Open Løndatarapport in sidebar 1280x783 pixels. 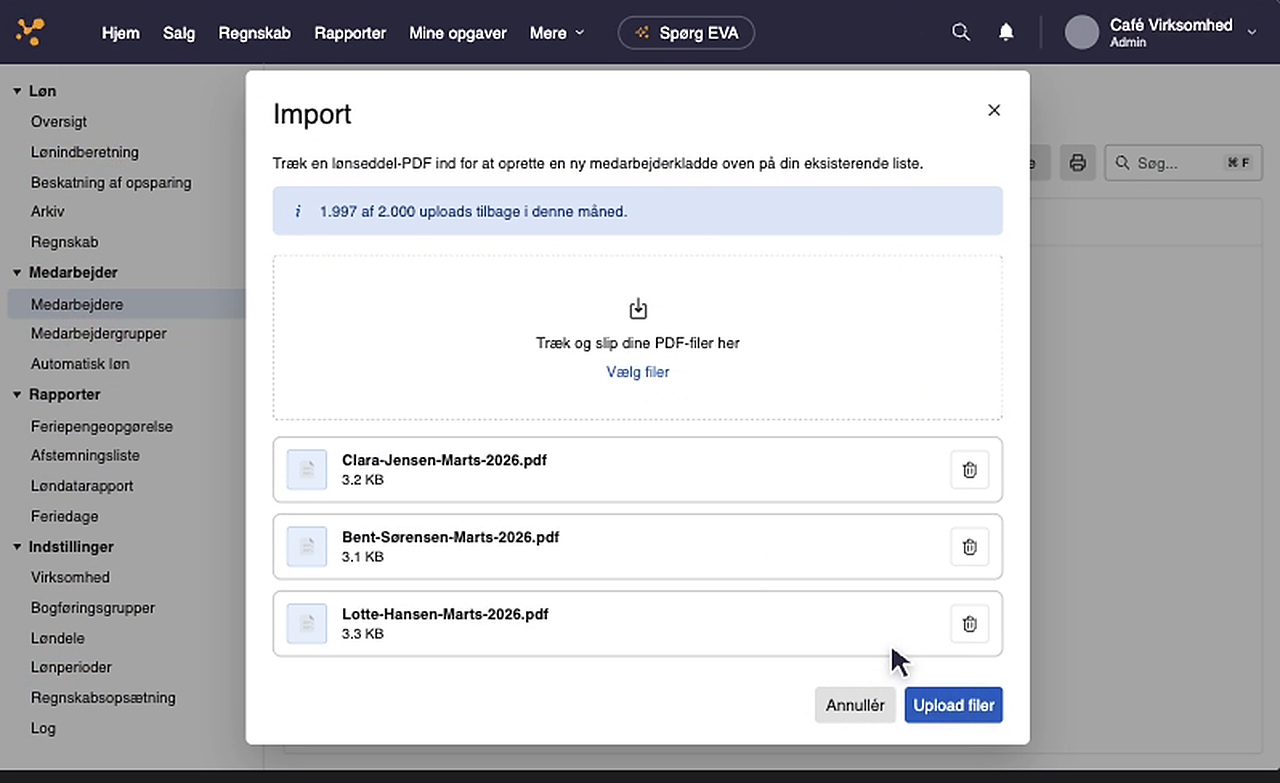[82, 486]
